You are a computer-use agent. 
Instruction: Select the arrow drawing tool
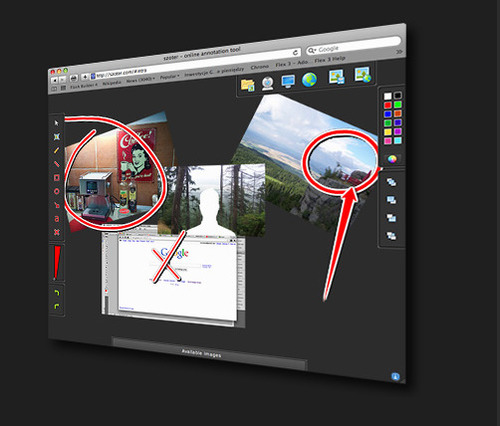coord(56,205)
